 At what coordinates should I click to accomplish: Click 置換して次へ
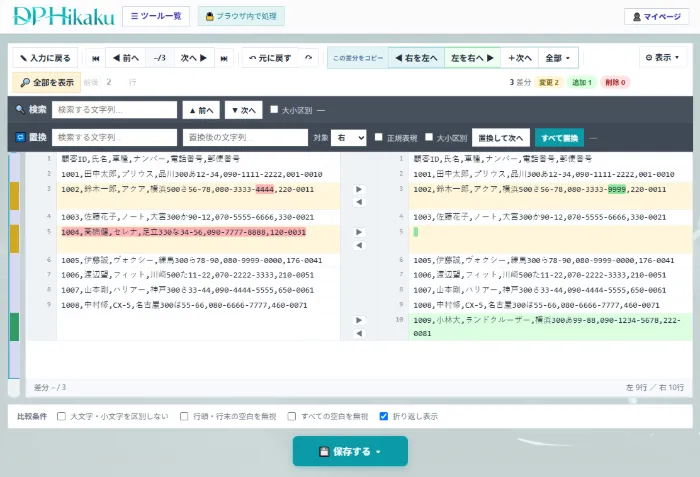501,138
